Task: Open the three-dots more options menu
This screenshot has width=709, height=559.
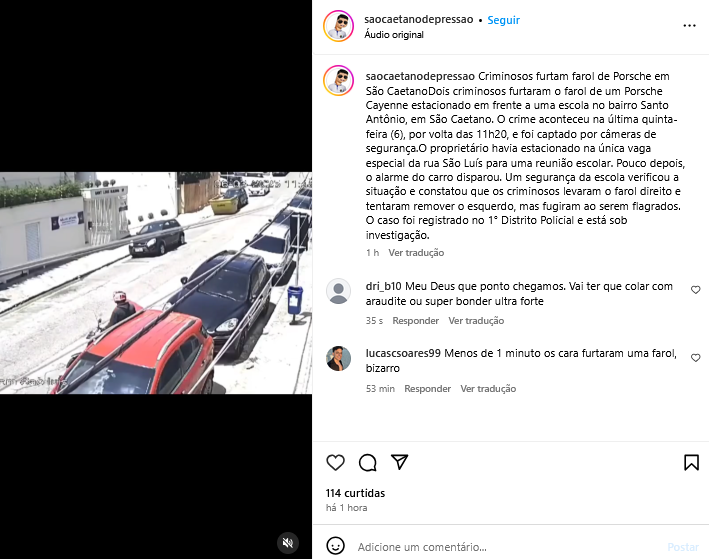Action: (x=689, y=26)
